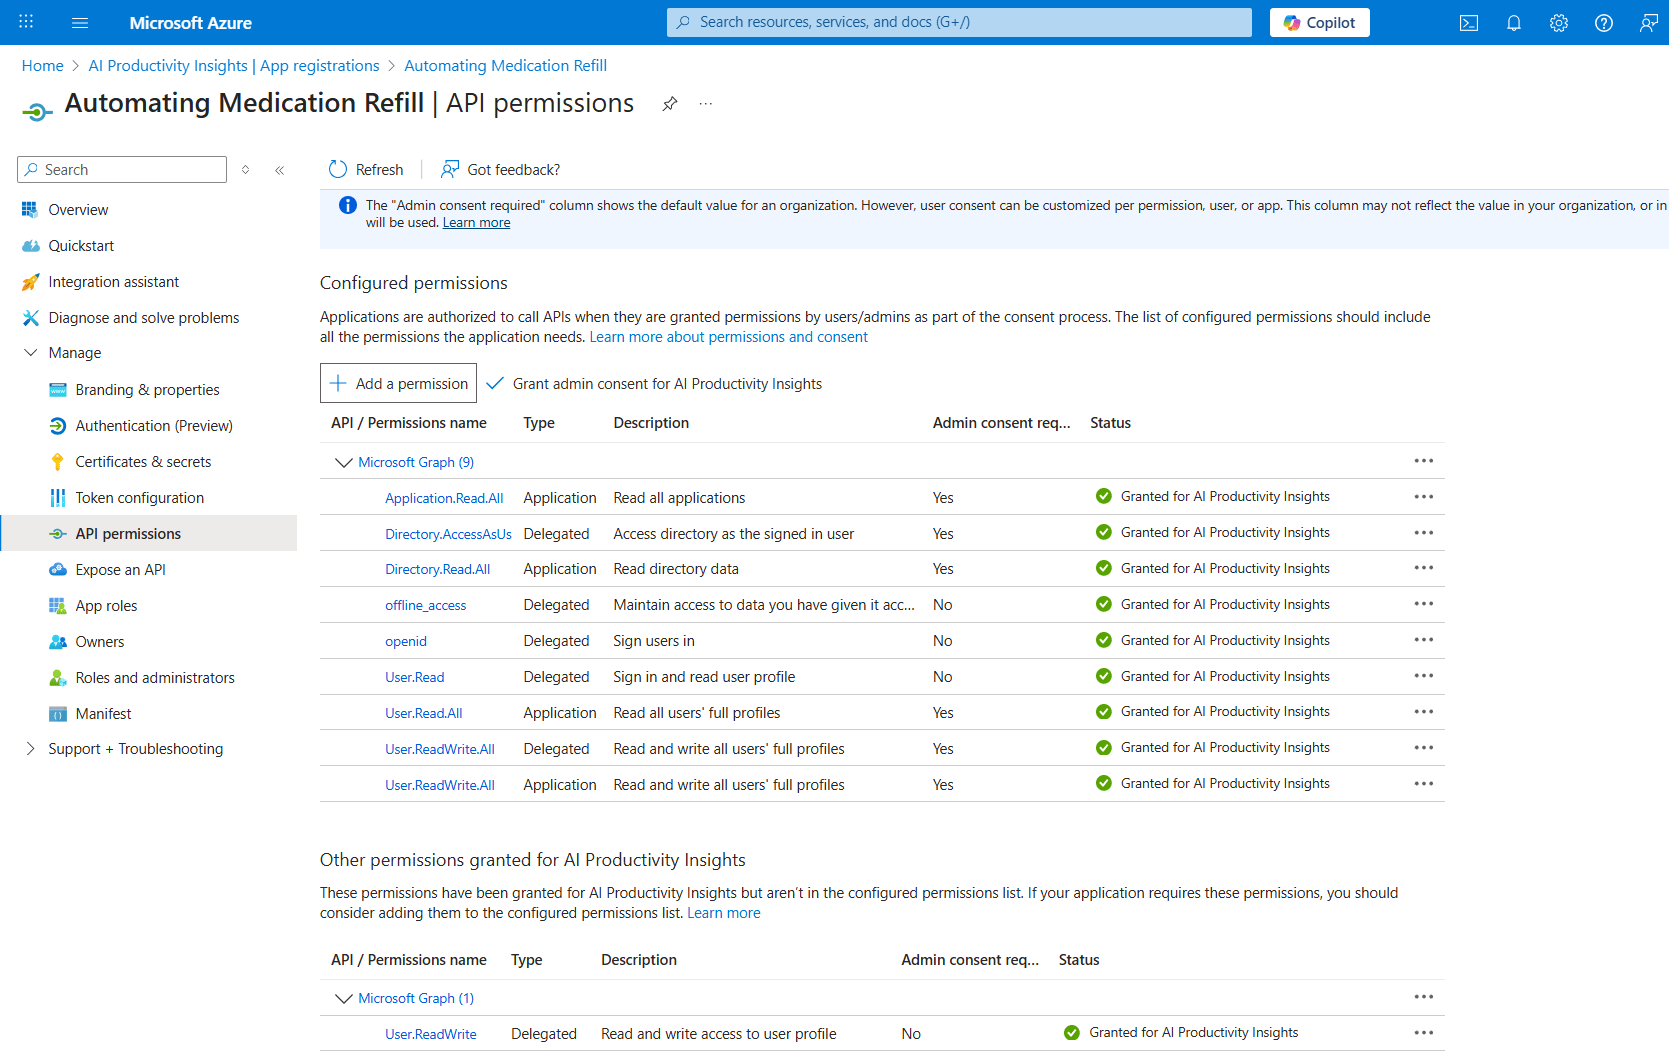This screenshot has width=1669, height=1061.
Task: Open Learn more about permissions and consent
Action: pos(729,337)
